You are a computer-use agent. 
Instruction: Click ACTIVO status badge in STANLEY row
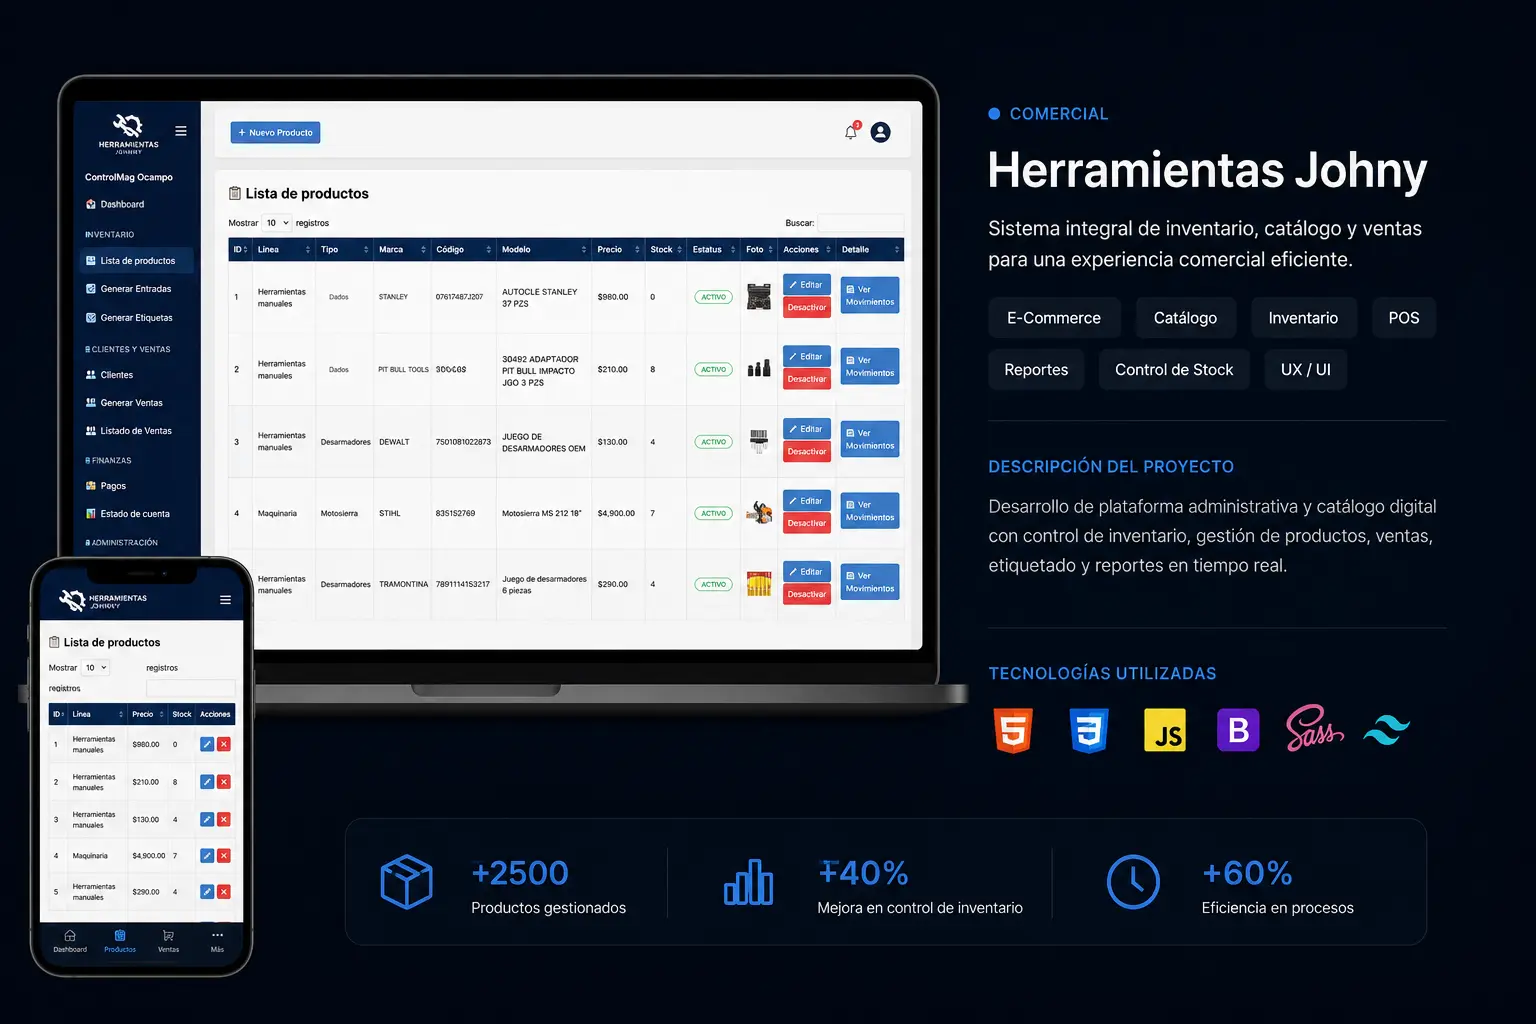coord(713,297)
